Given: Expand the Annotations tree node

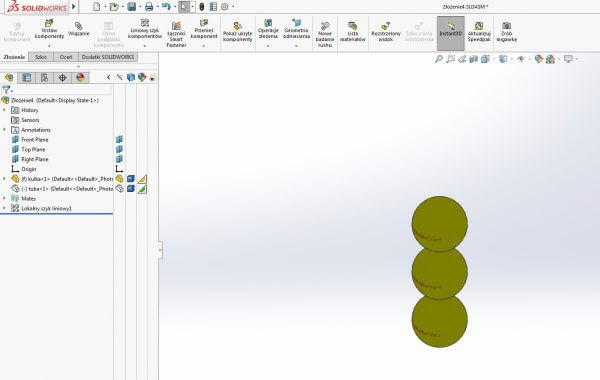Looking at the screenshot, I should [4, 130].
